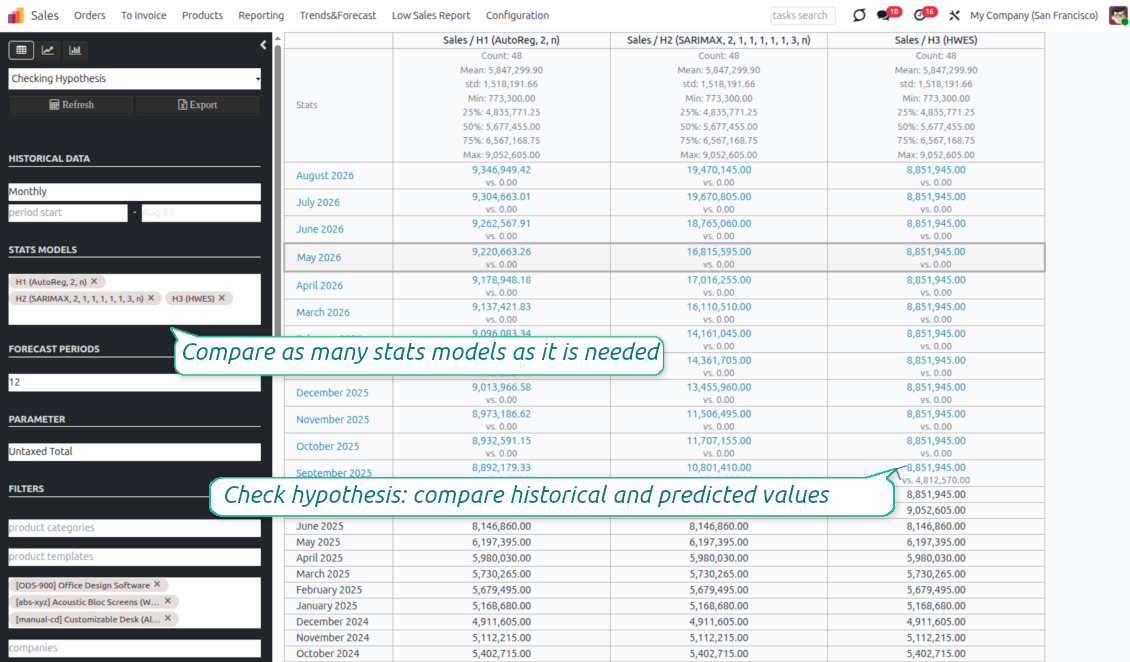Select the bar chart view icon
This screenshot has height=662, width=1130.
75,49
